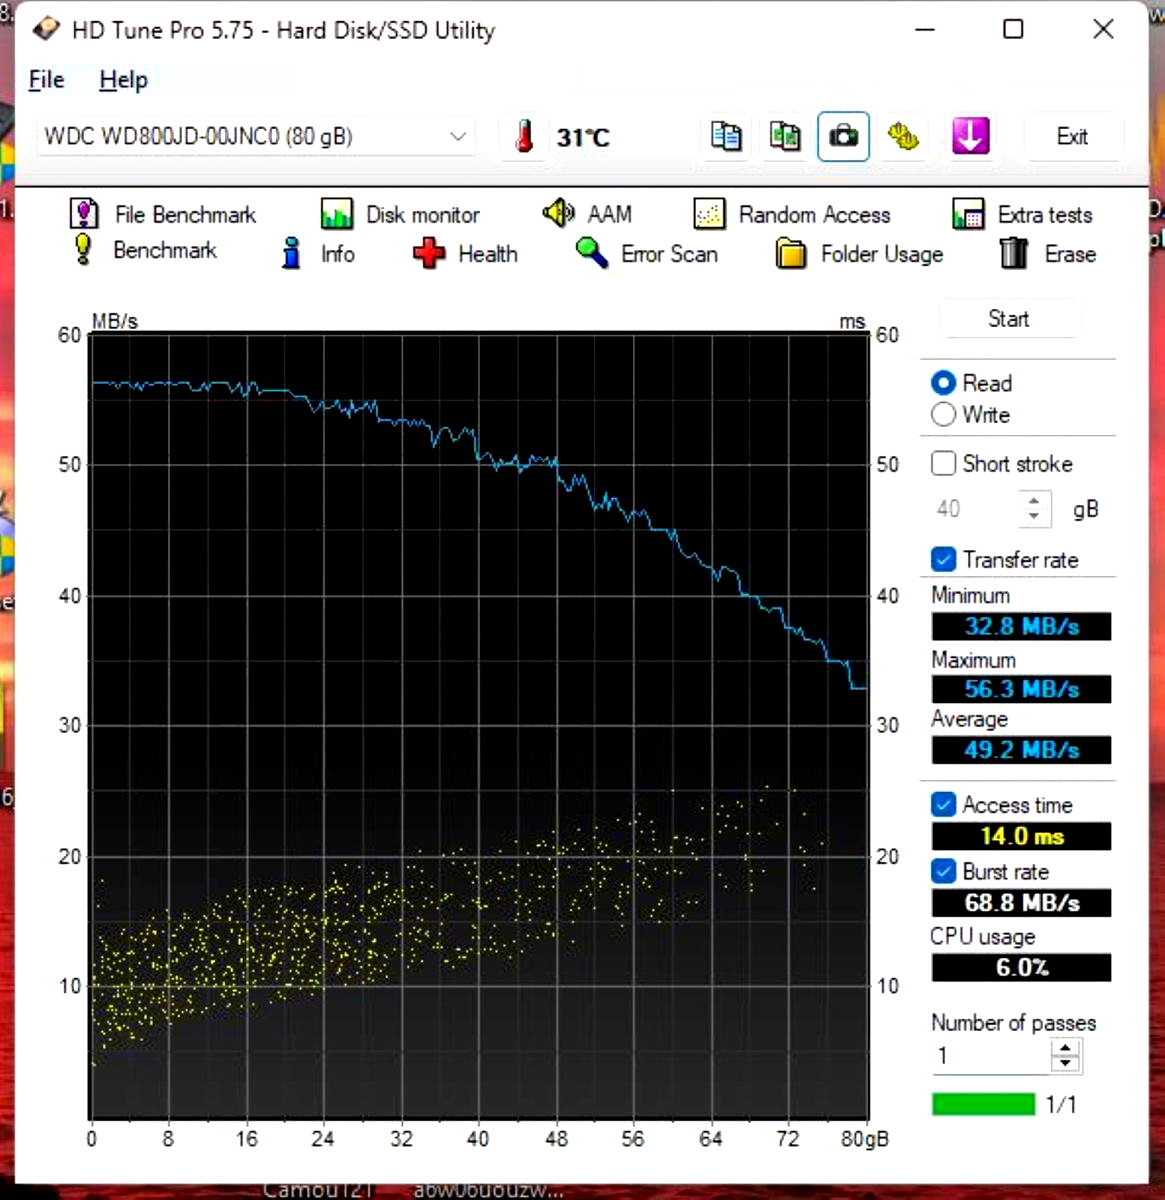
Task: Click the burst rate value 68.8 MB/s
Action: (x=1021, y=903)
